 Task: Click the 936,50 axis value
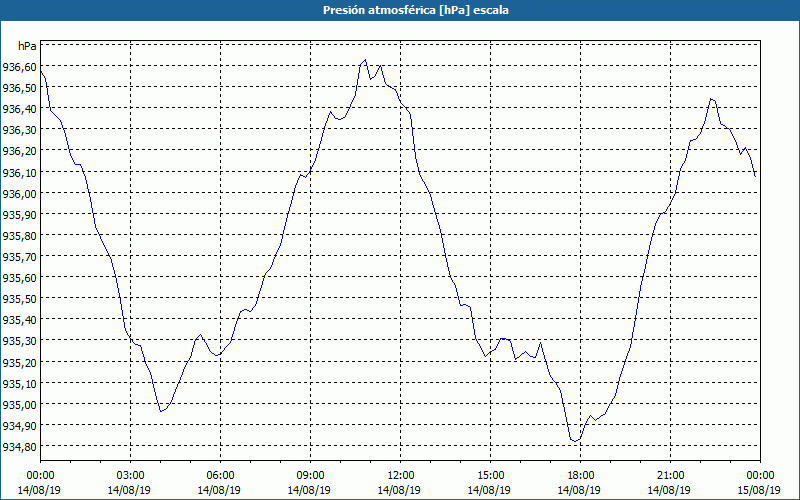(x=19, y=88)
